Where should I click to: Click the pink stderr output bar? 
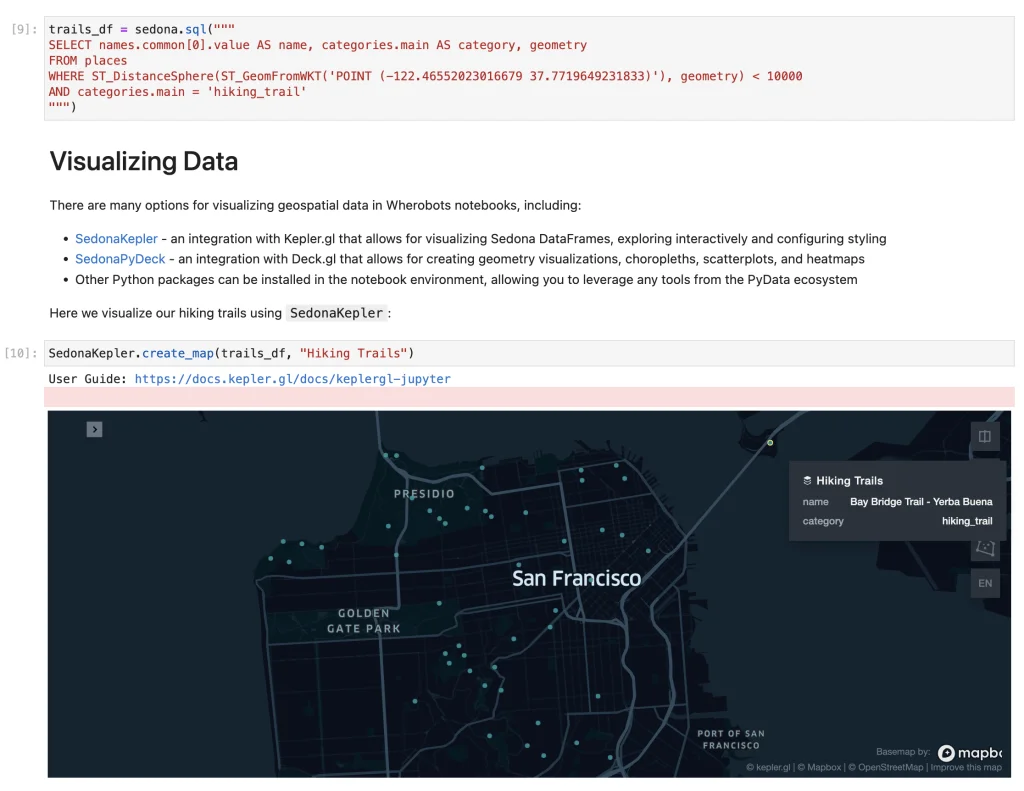click(x=529, y=397)
